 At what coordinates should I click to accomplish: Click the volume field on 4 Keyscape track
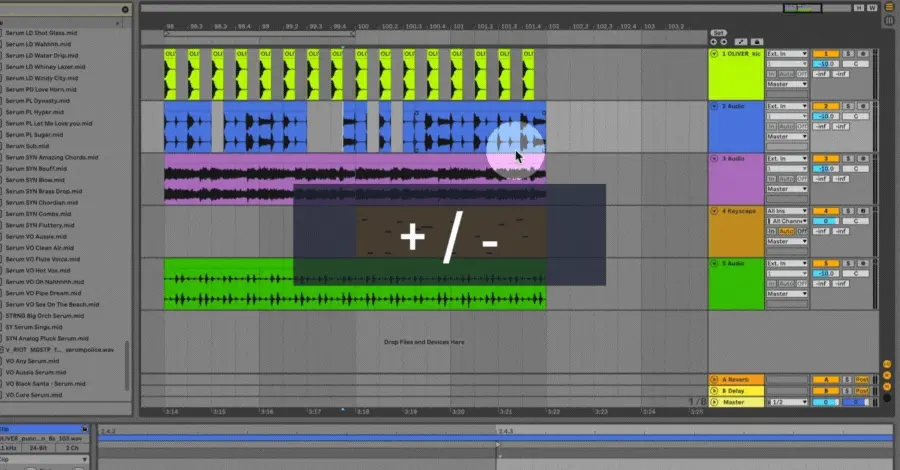point(826,221)
